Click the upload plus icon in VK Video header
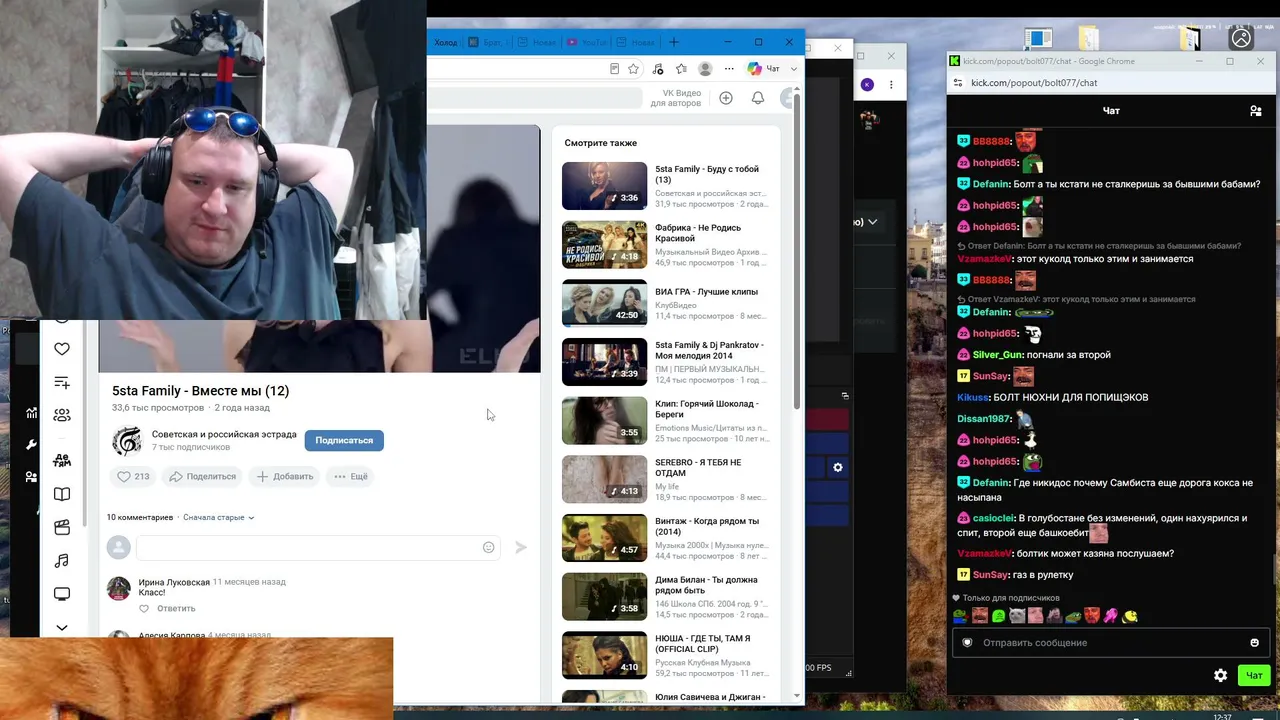1280x720 pixels. pos(726,98)
